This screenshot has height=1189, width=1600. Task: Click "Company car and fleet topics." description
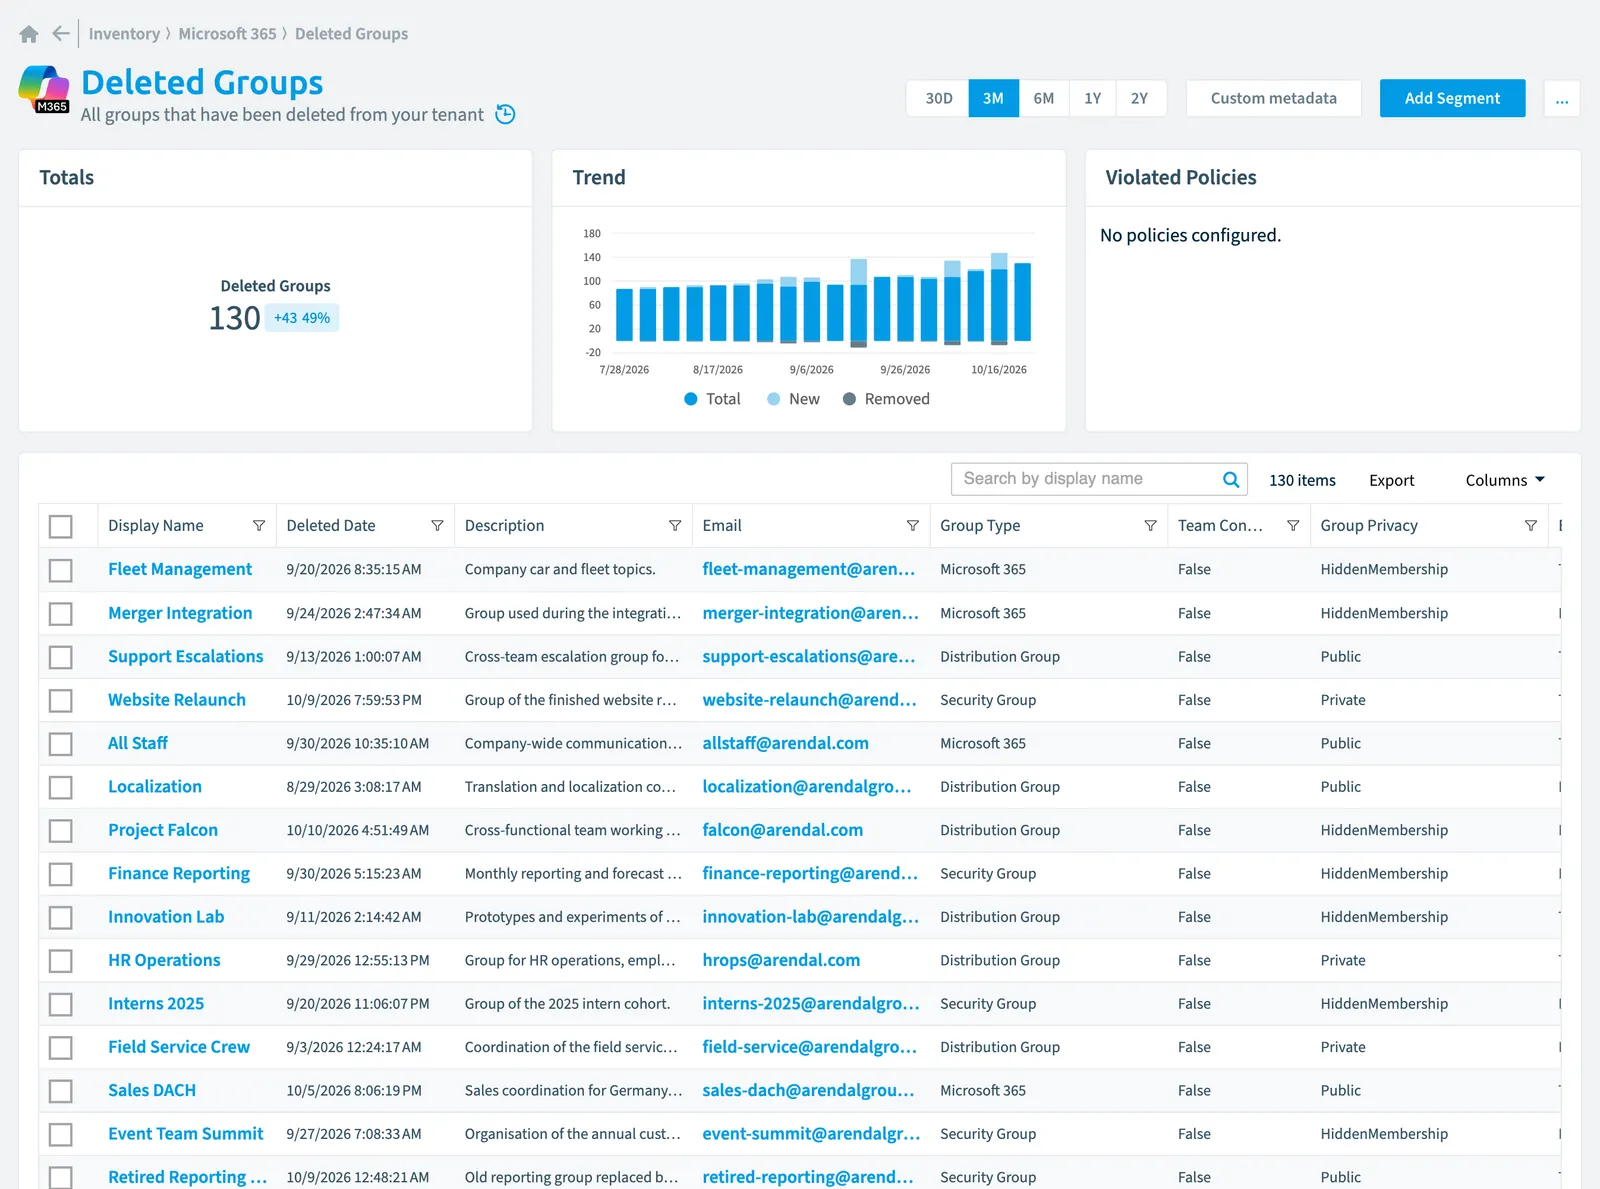pyautogui.click(x=560, y=570)
